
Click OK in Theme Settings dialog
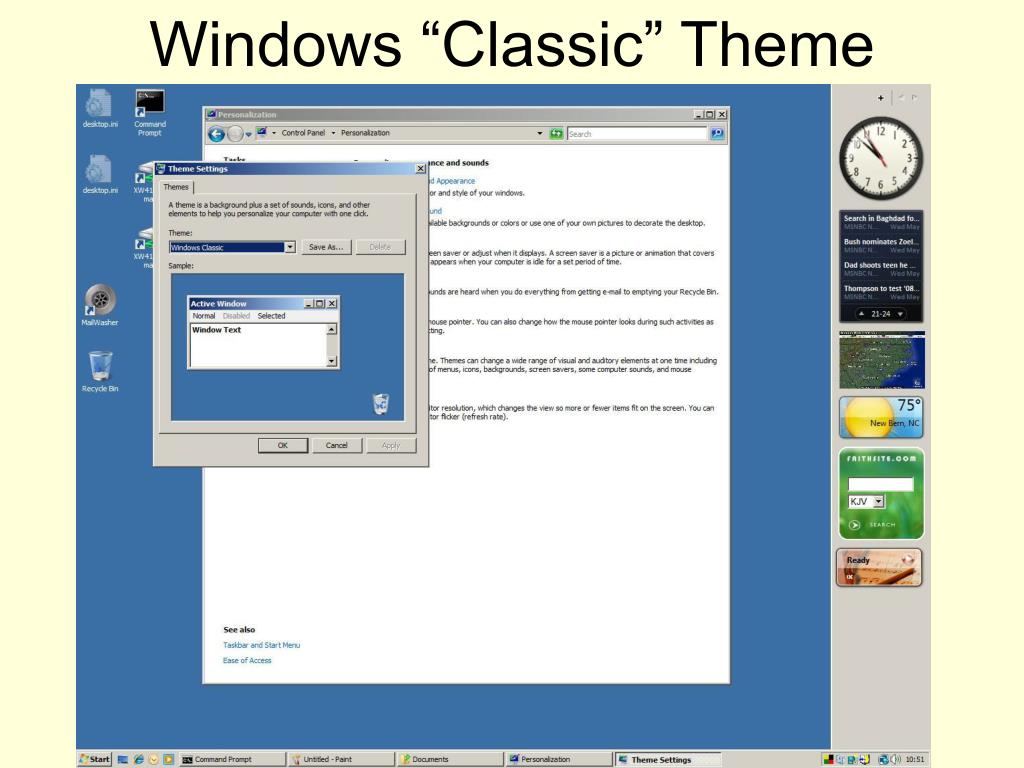tap(283, 445)
